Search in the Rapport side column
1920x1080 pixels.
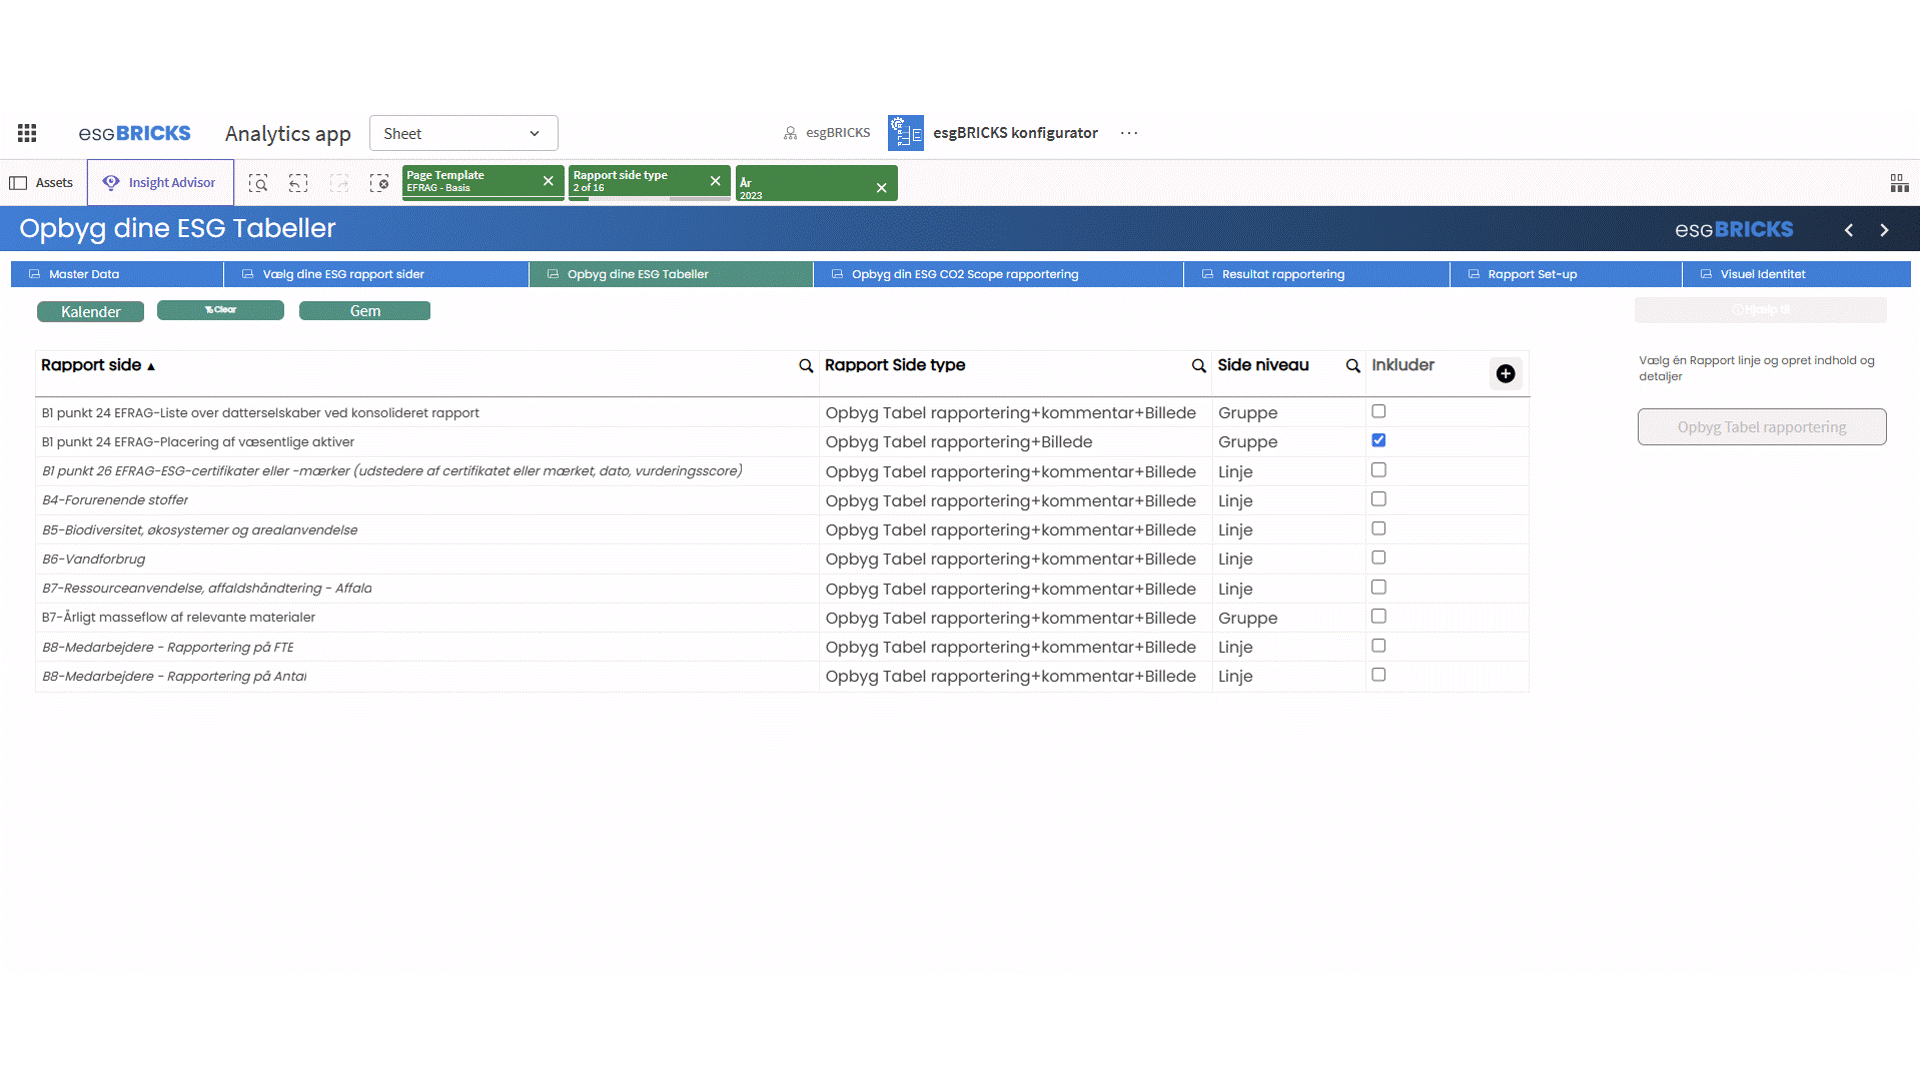pyautogui.click(x=806, y=366)
